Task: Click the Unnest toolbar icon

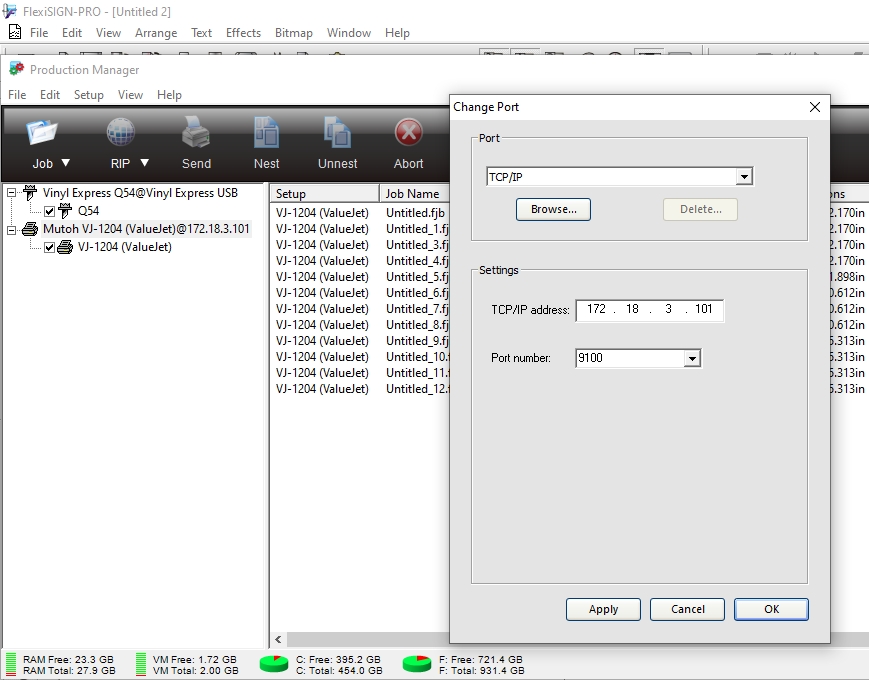Action: [338, 133]
